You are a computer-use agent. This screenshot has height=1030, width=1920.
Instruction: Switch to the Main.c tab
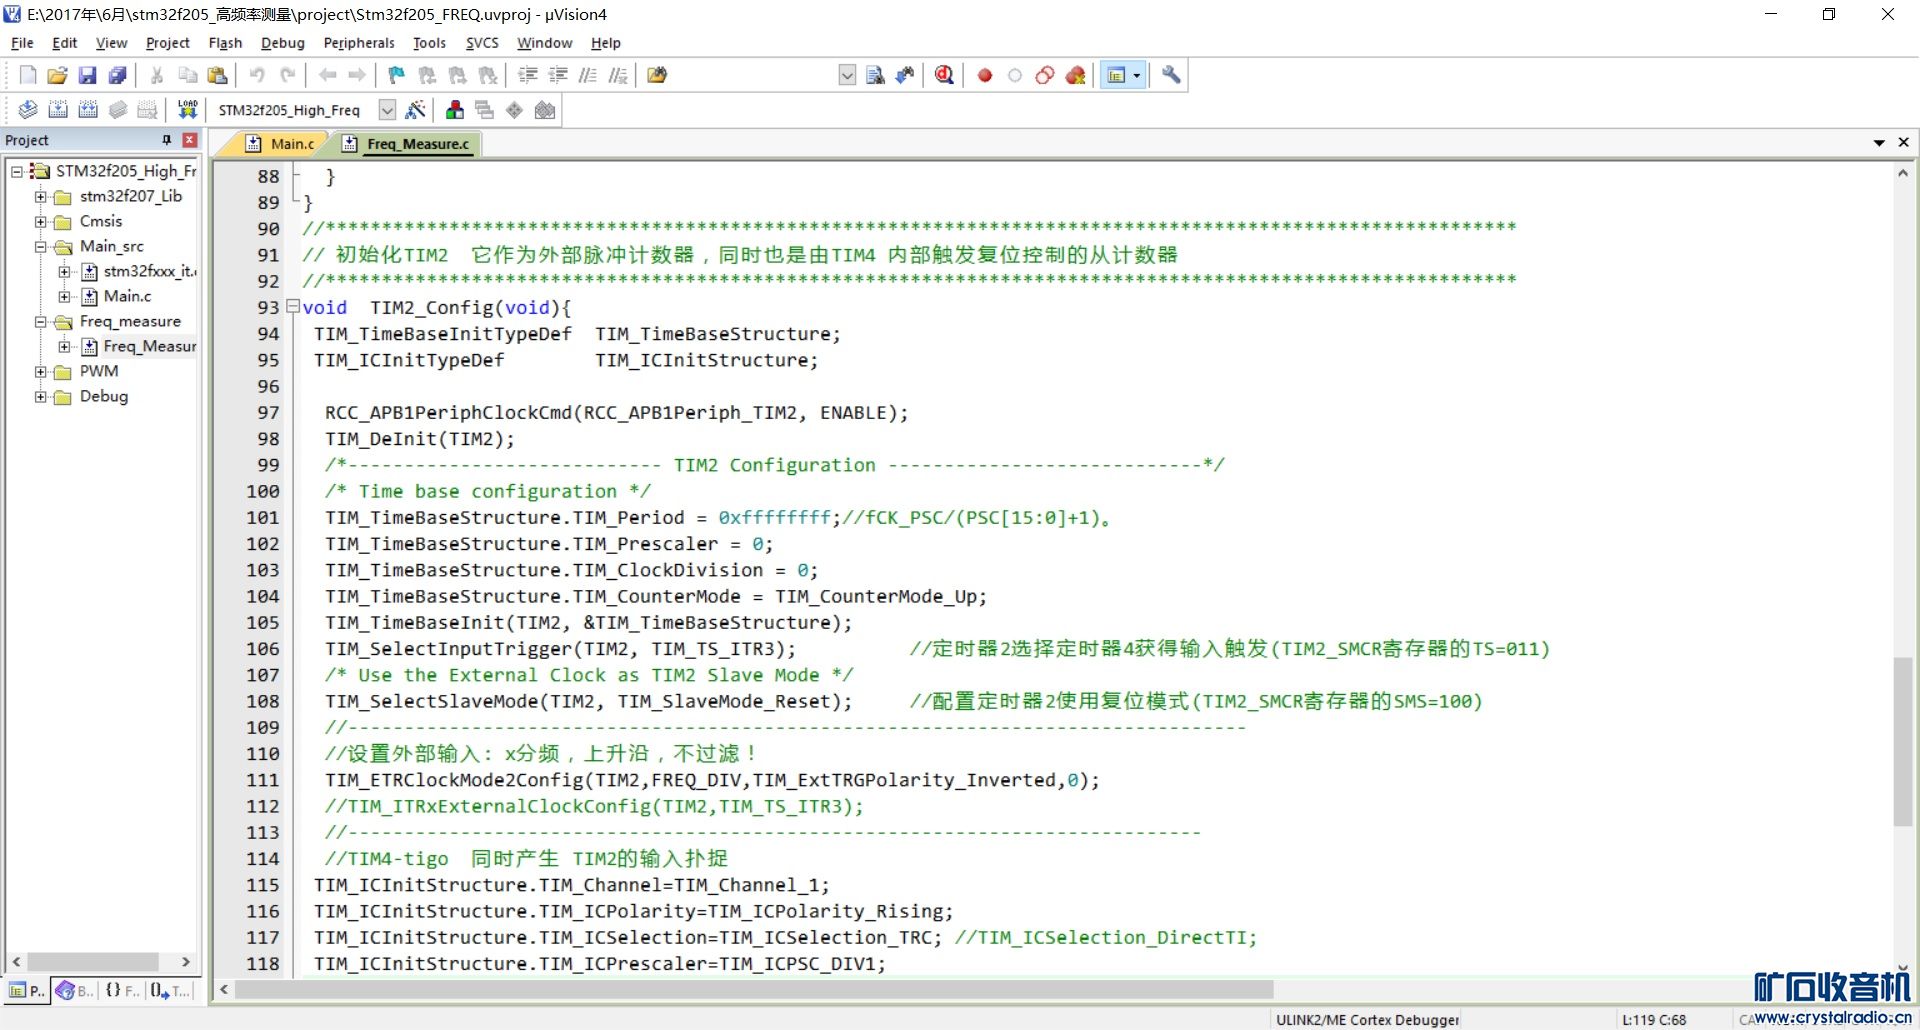click(291, 144)
